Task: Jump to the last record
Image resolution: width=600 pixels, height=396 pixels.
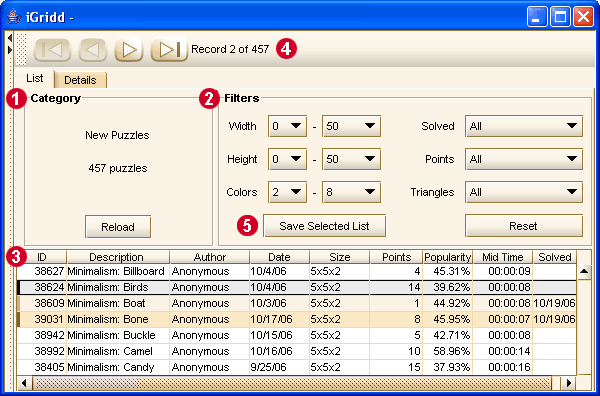Action: [x=169, y=49]
